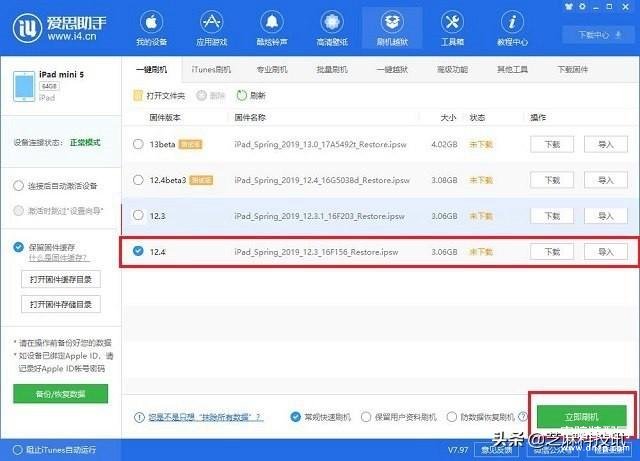Click the i4 爱思助手 logo
Screen dimensions: 640x461
pyautogui.click(x=60, y=28)
